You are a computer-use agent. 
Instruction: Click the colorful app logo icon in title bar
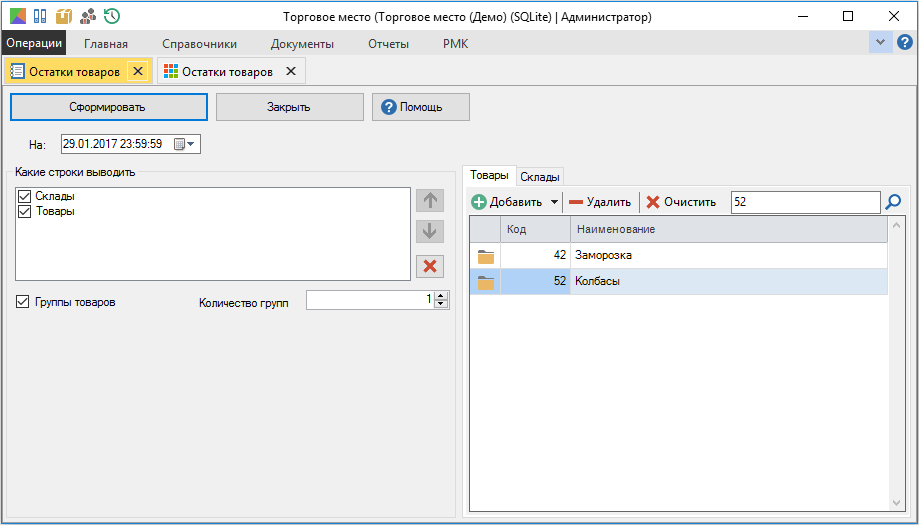click(x=18, y=16)
